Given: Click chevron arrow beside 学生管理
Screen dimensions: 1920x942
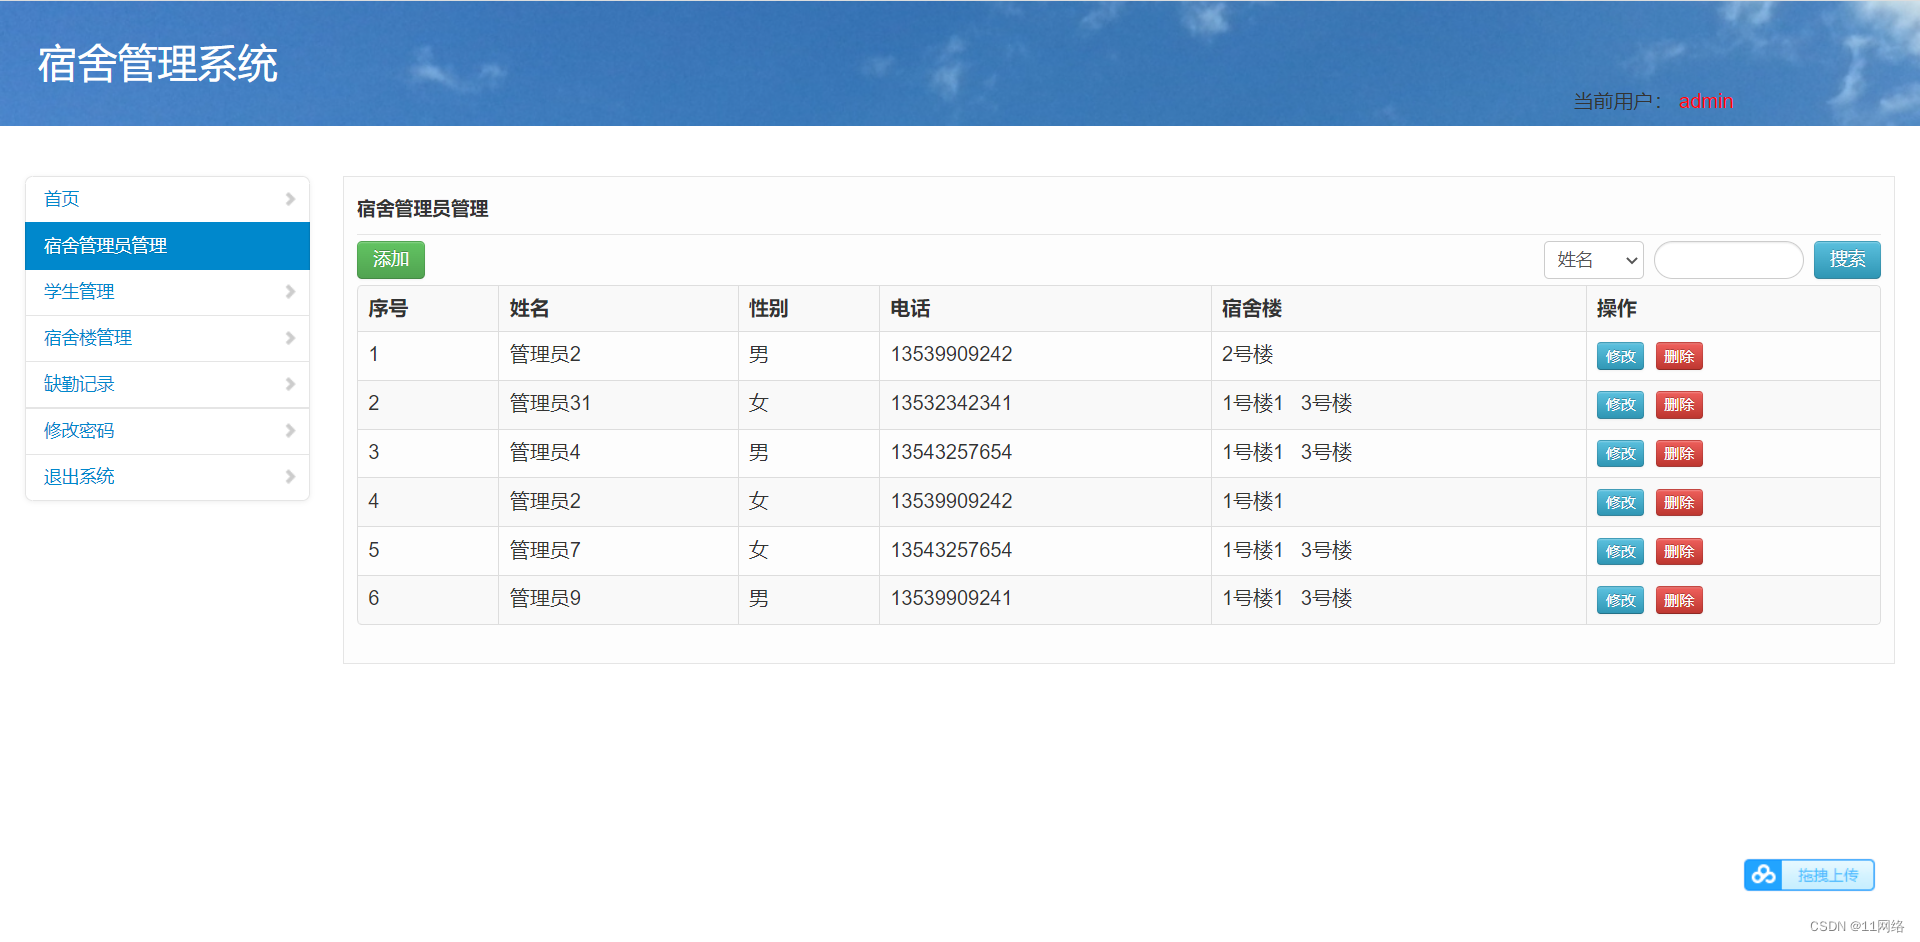Looking at the screenshot, I should point(290,292).
